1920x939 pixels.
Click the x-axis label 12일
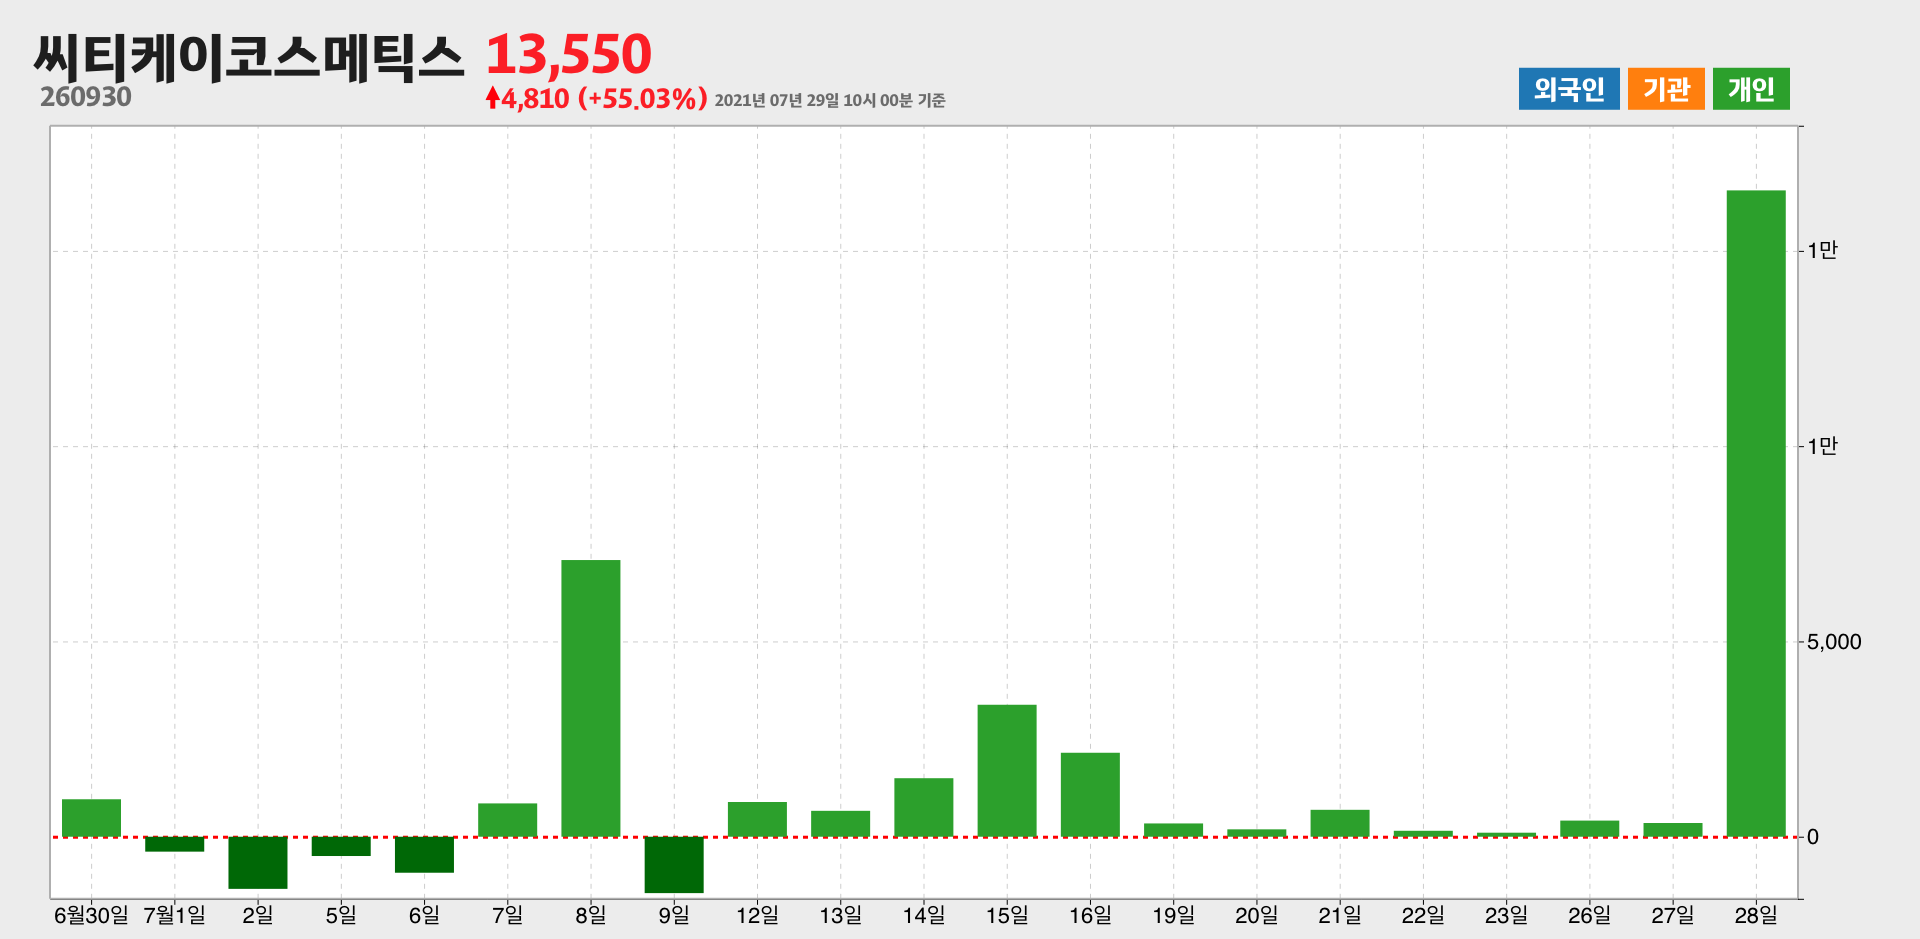pyautogui.click(x=757, y=915)
